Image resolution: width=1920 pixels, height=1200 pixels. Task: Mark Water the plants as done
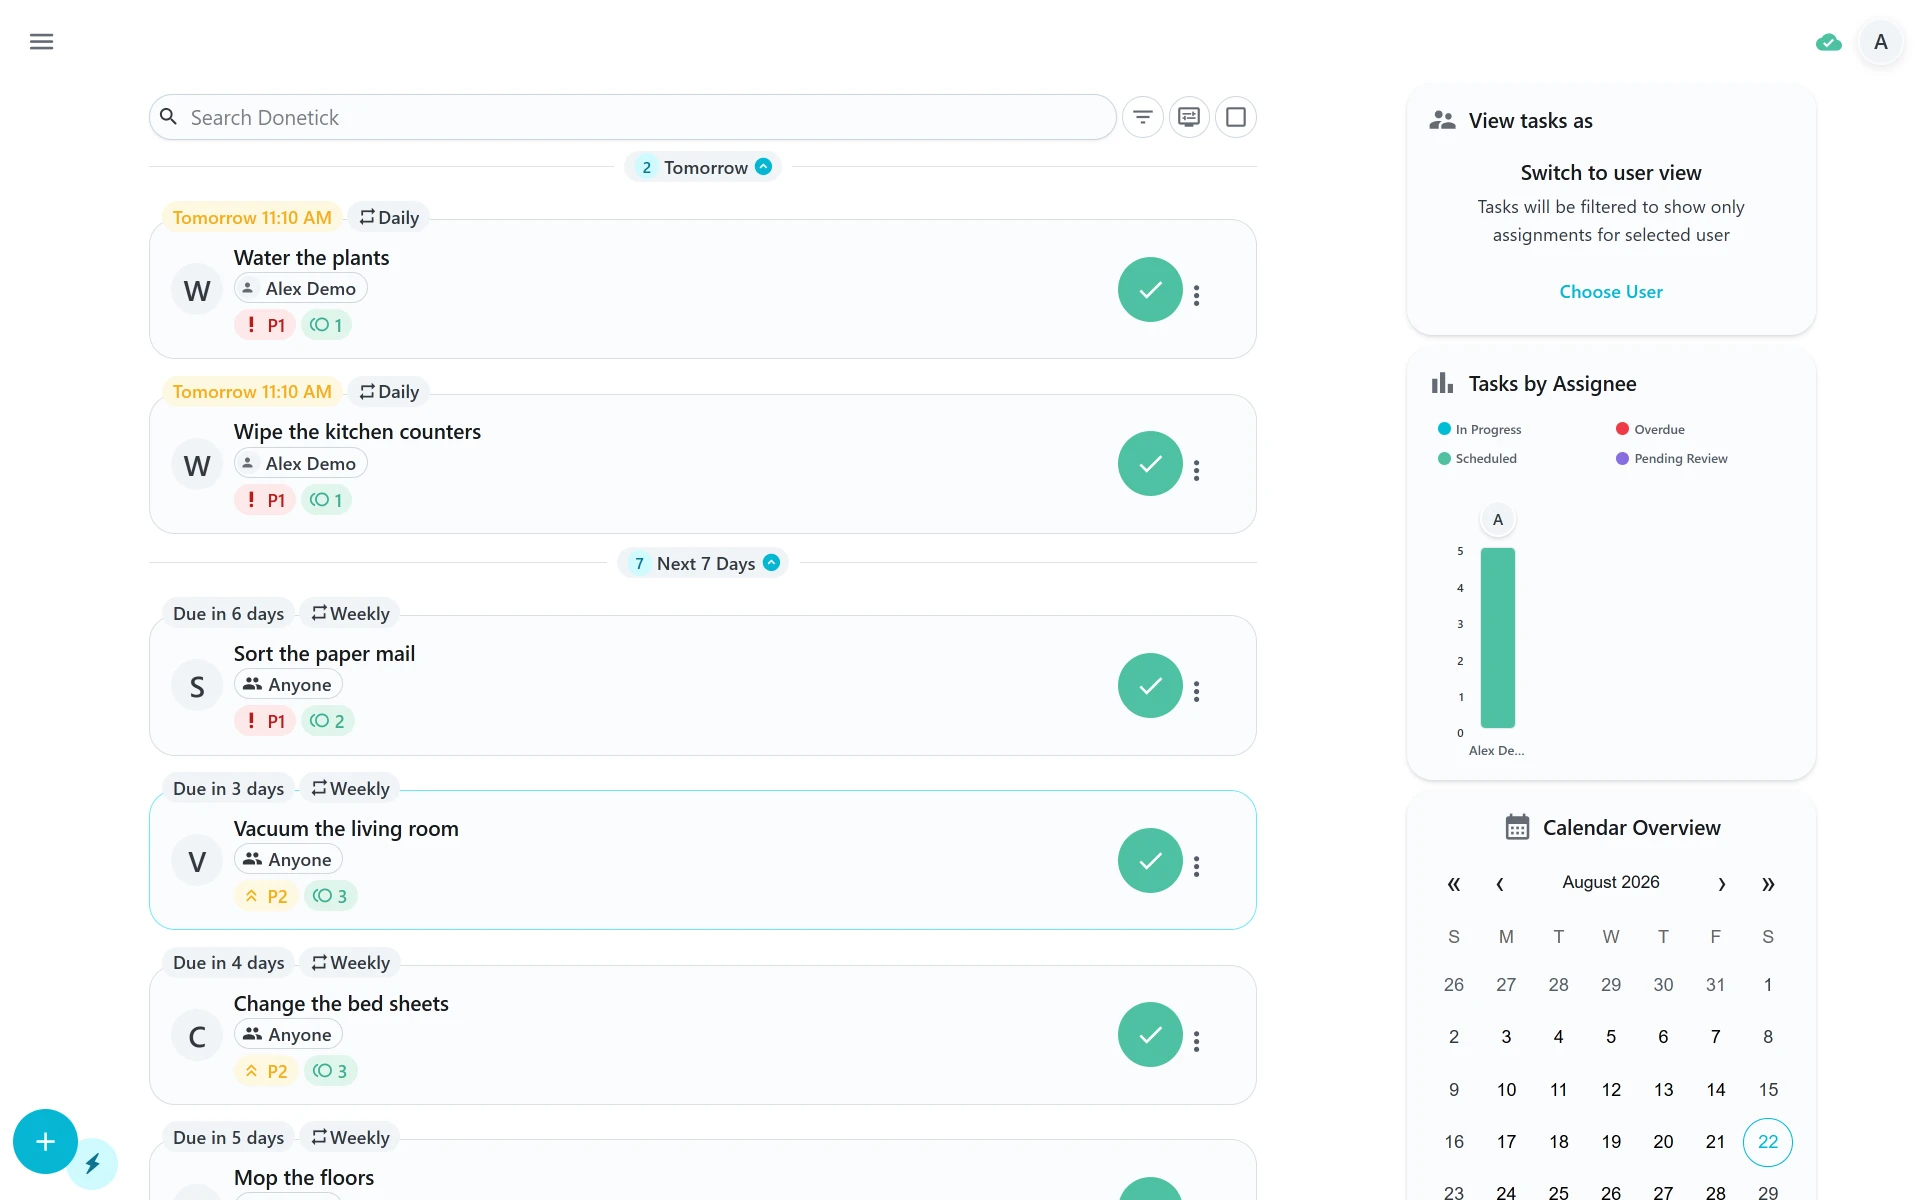click(x=1150, y=290)
